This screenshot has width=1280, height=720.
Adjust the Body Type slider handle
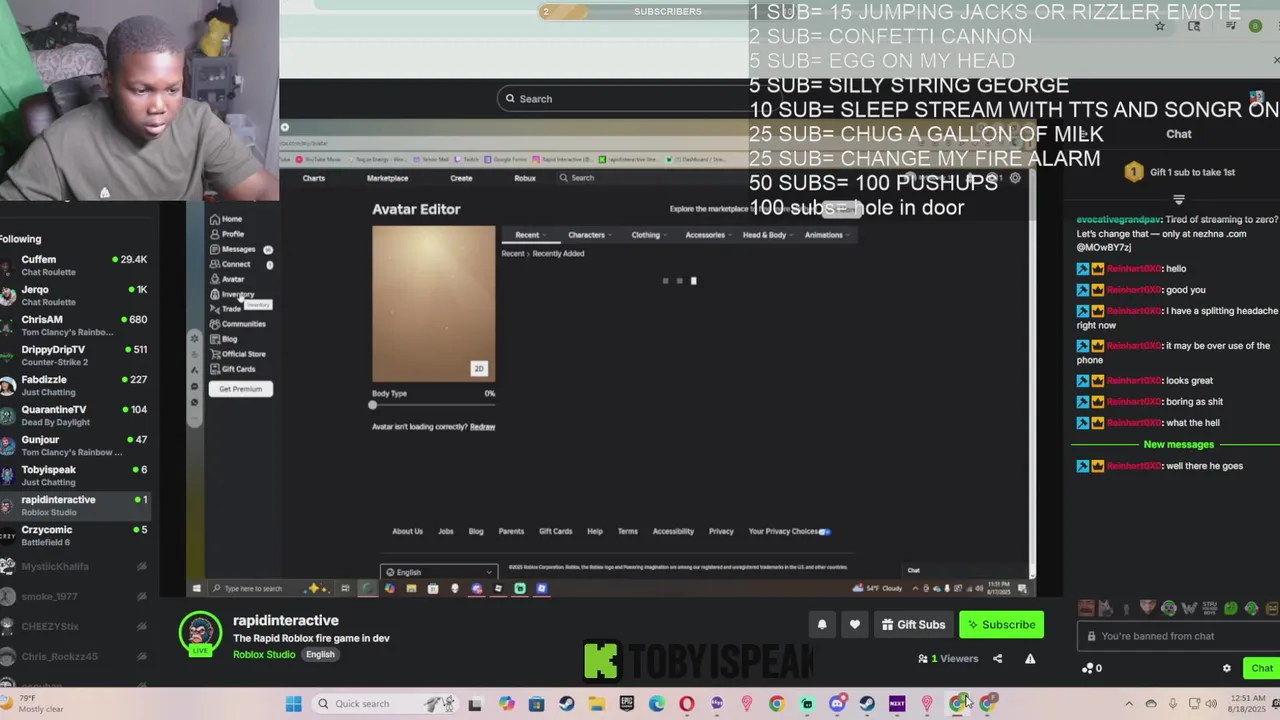[373, 405]
